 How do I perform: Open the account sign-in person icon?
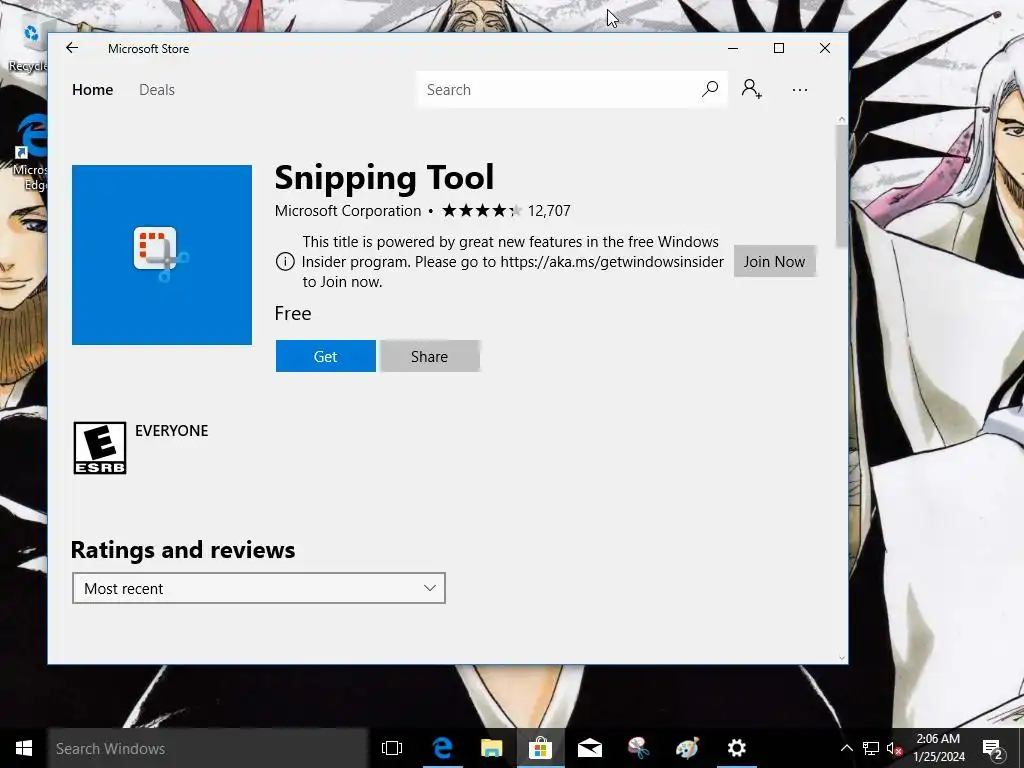(x=751, y=89)
